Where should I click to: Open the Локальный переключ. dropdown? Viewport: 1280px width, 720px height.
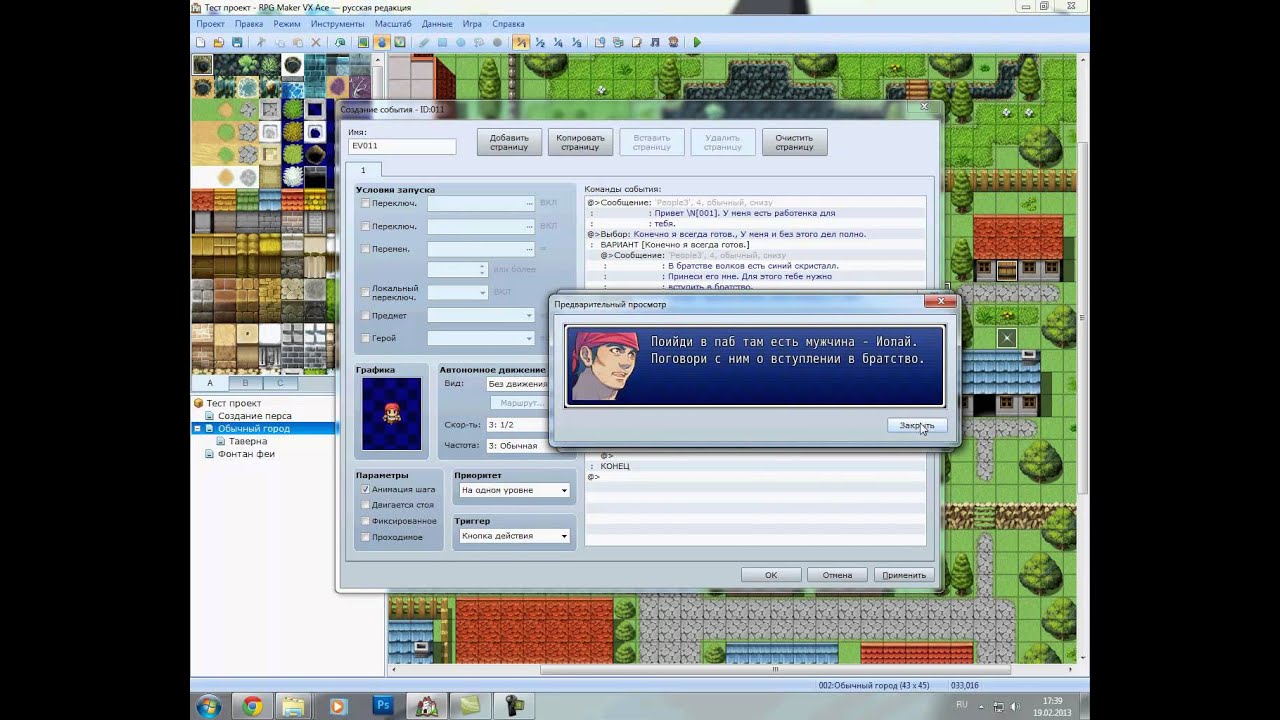(x=457, y=292)
